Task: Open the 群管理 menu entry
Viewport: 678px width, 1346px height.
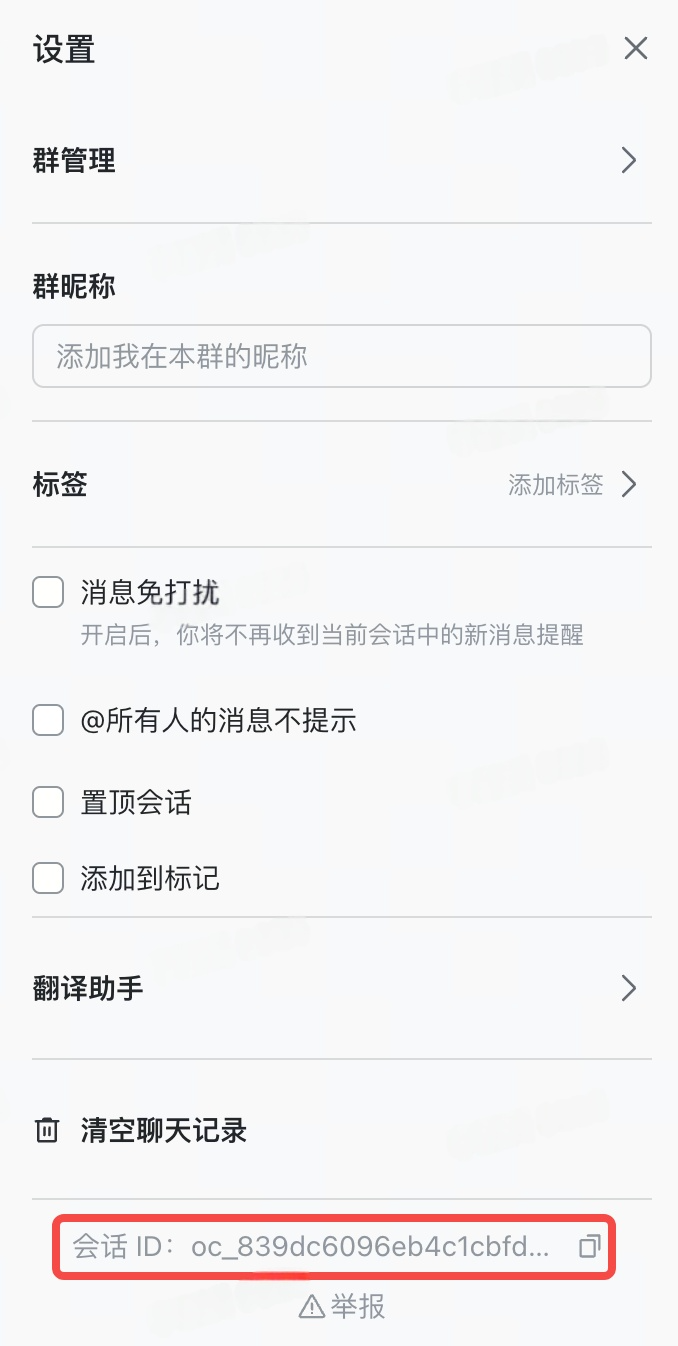Action: (75, 160)
